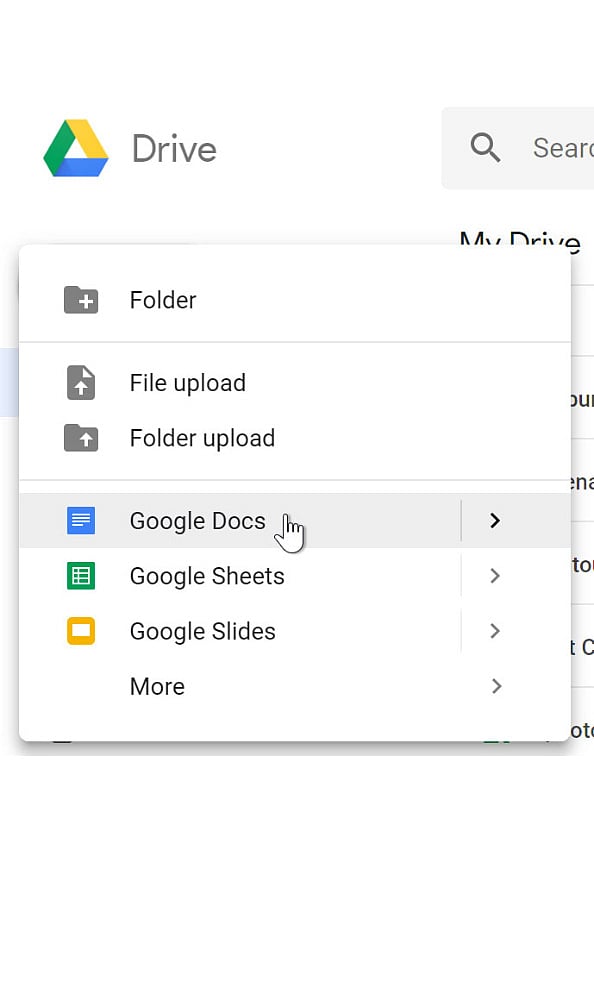Click More in the creation menu
This screenshot has height=1000, width=594.
point(157,686)
